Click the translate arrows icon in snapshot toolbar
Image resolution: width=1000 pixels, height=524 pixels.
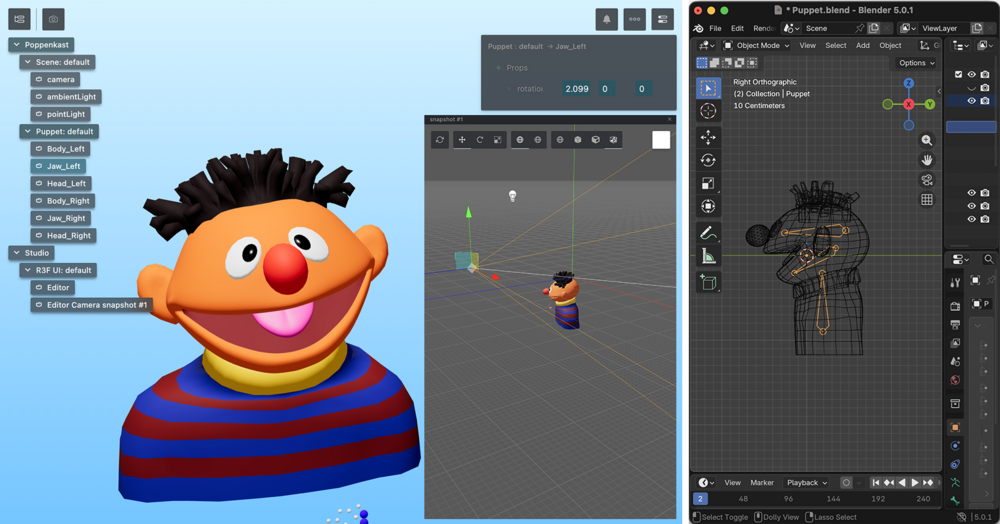(461, 140)
